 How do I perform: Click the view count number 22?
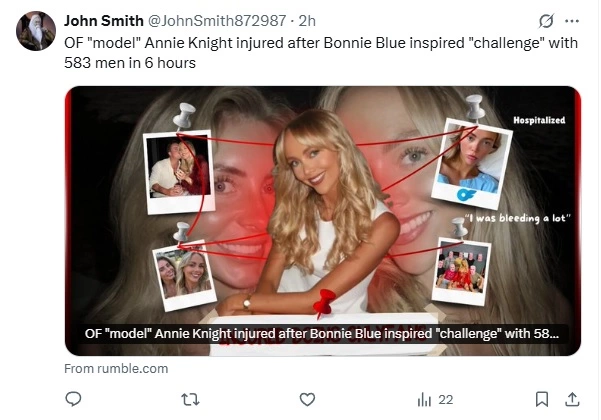point(446,400)
